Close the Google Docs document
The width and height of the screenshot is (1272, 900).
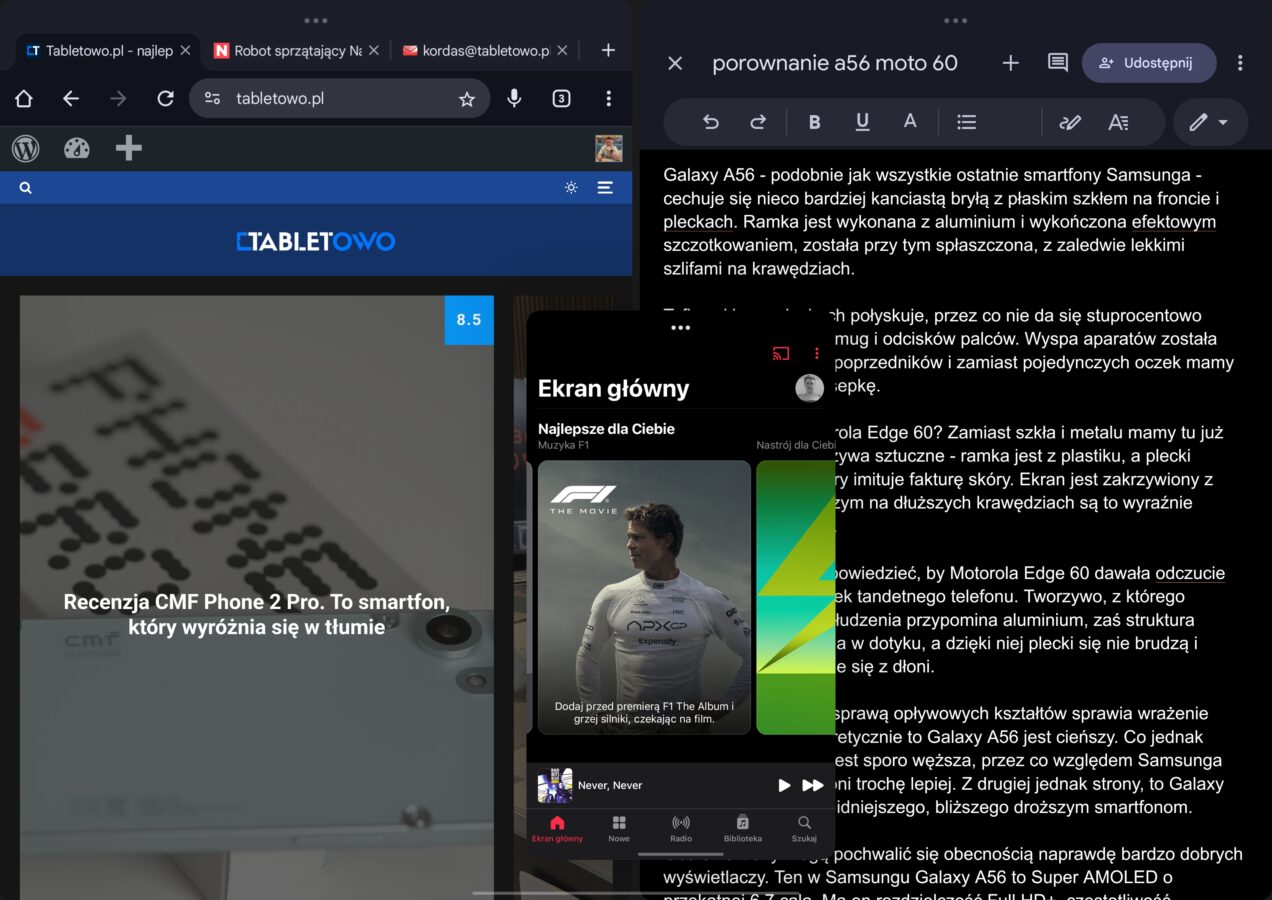tap(675, 63)
